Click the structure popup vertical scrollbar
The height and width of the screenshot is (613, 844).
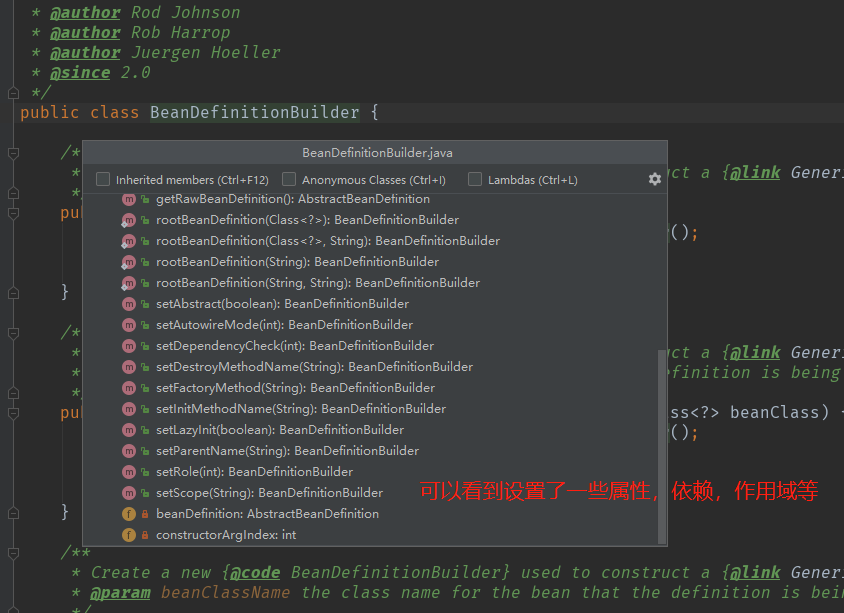[662, 447]
